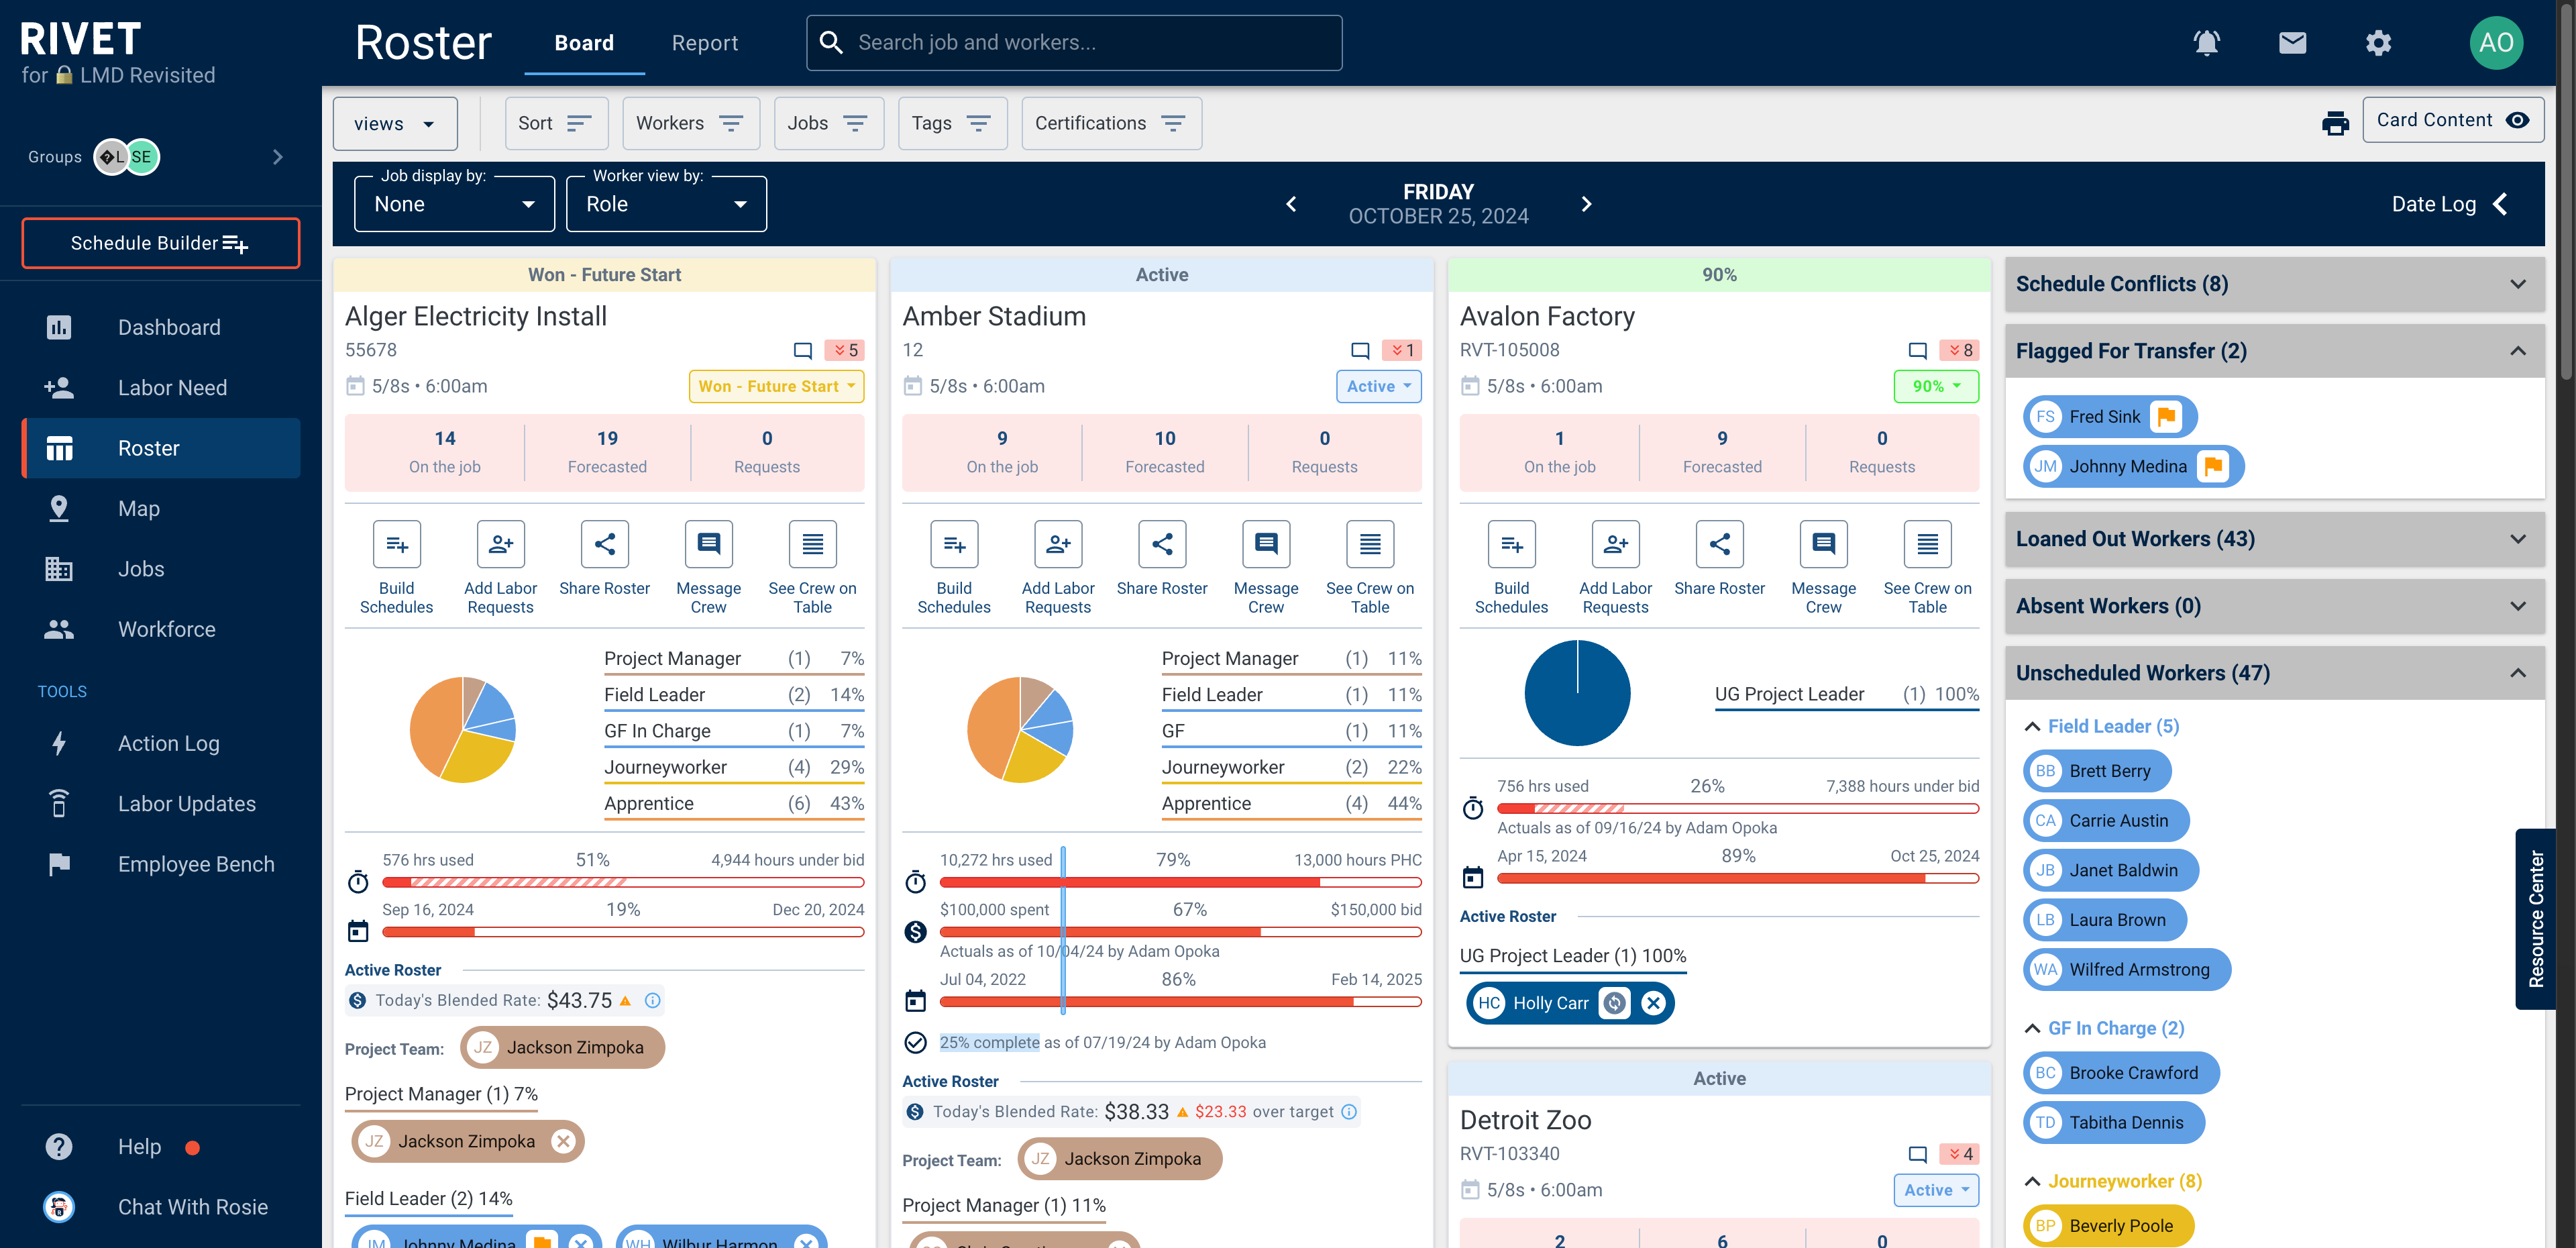Toggle the Tags filter
The width and height of the screenshot is (2576, 1248).
click(x=952, y=123)
